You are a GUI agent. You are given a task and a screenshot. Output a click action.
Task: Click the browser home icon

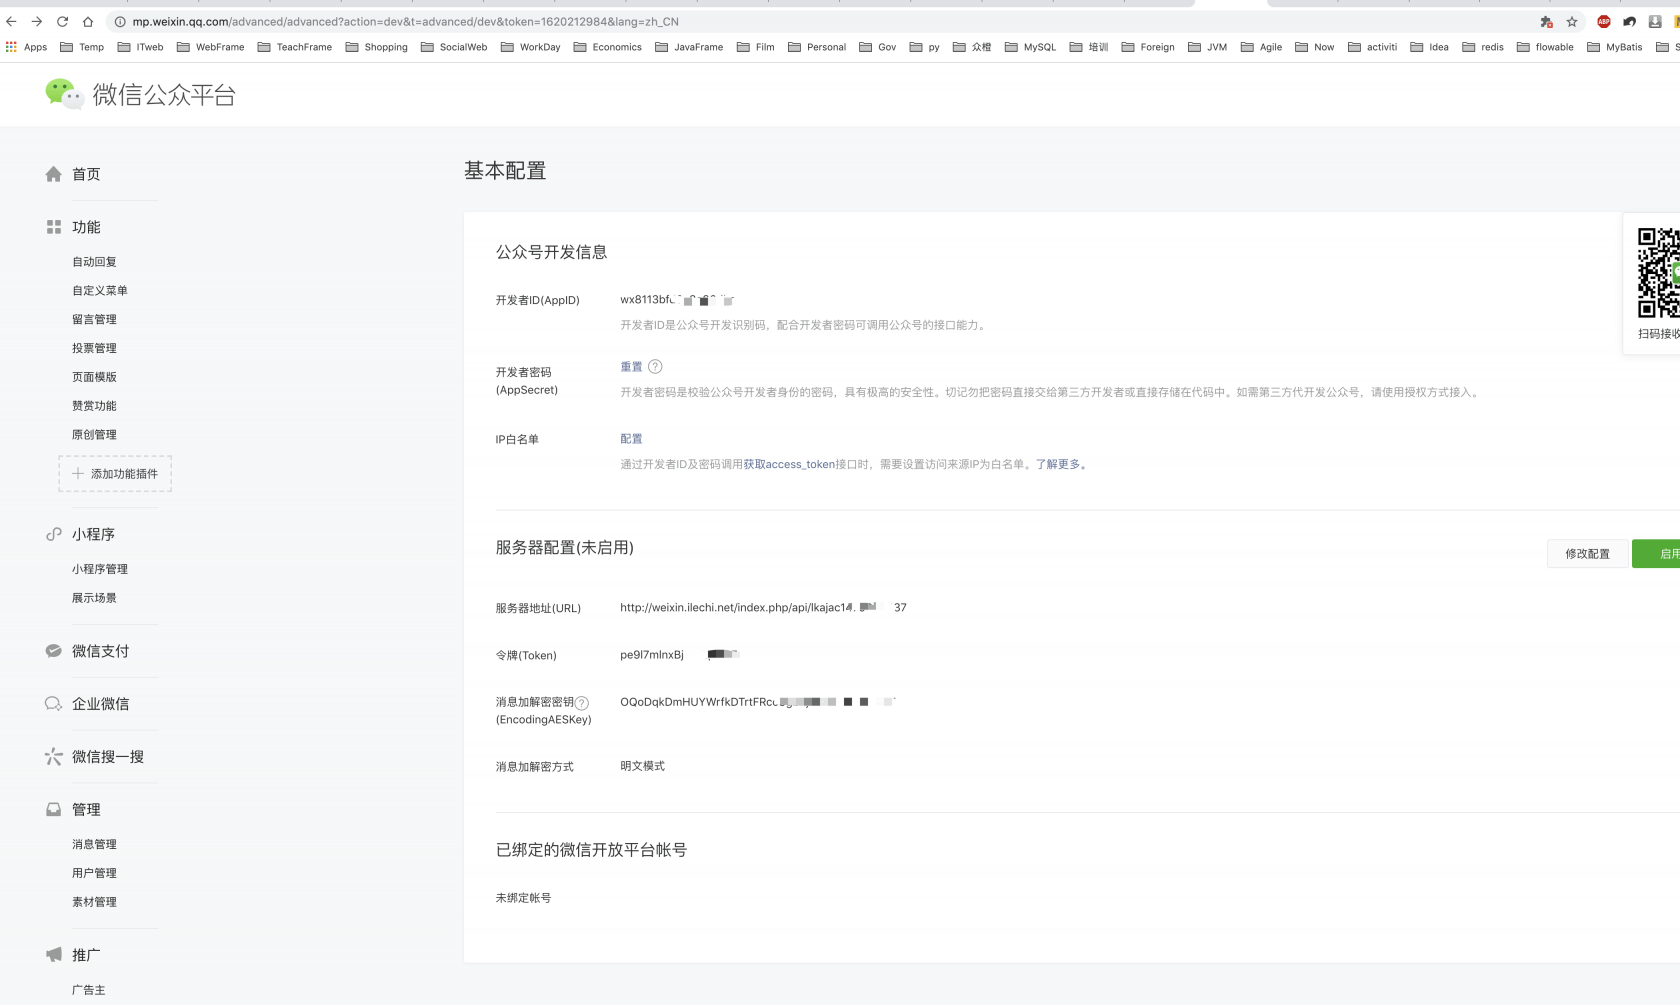pyautogui.click(x=88, y=21)
